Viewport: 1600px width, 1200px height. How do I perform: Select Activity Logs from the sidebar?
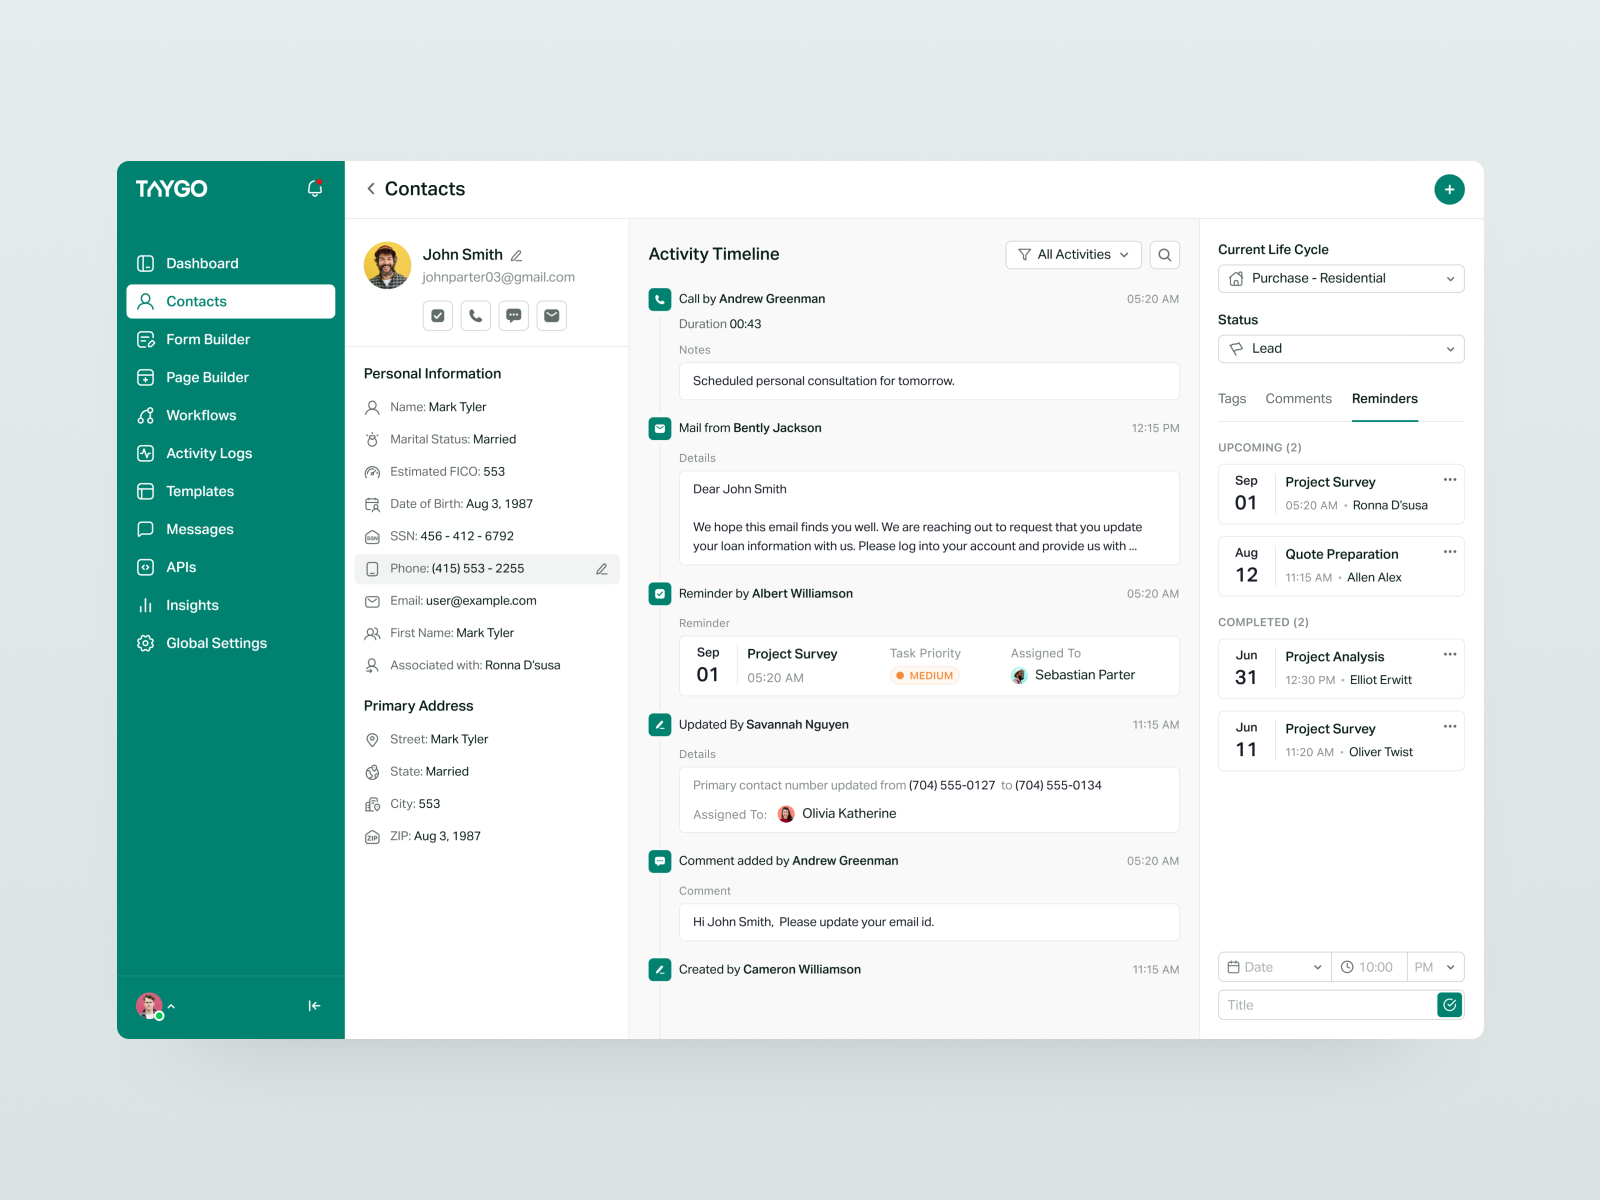point(209,453)
